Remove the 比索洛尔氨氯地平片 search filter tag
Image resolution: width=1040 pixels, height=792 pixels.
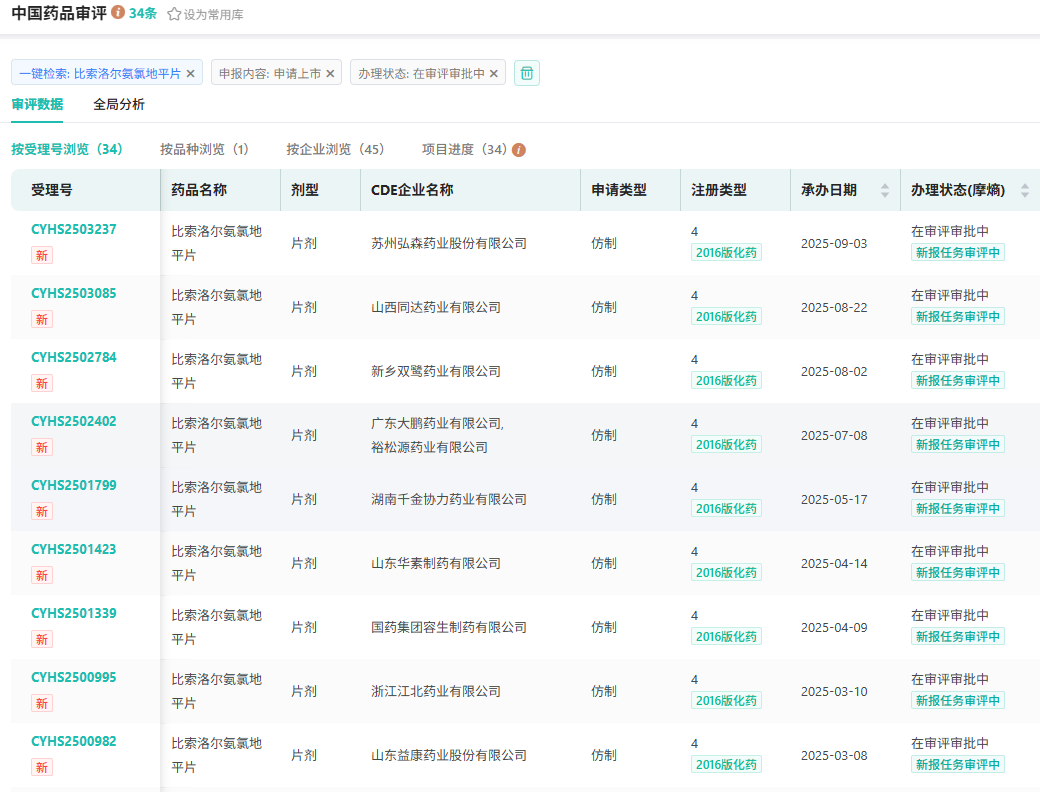190,73
